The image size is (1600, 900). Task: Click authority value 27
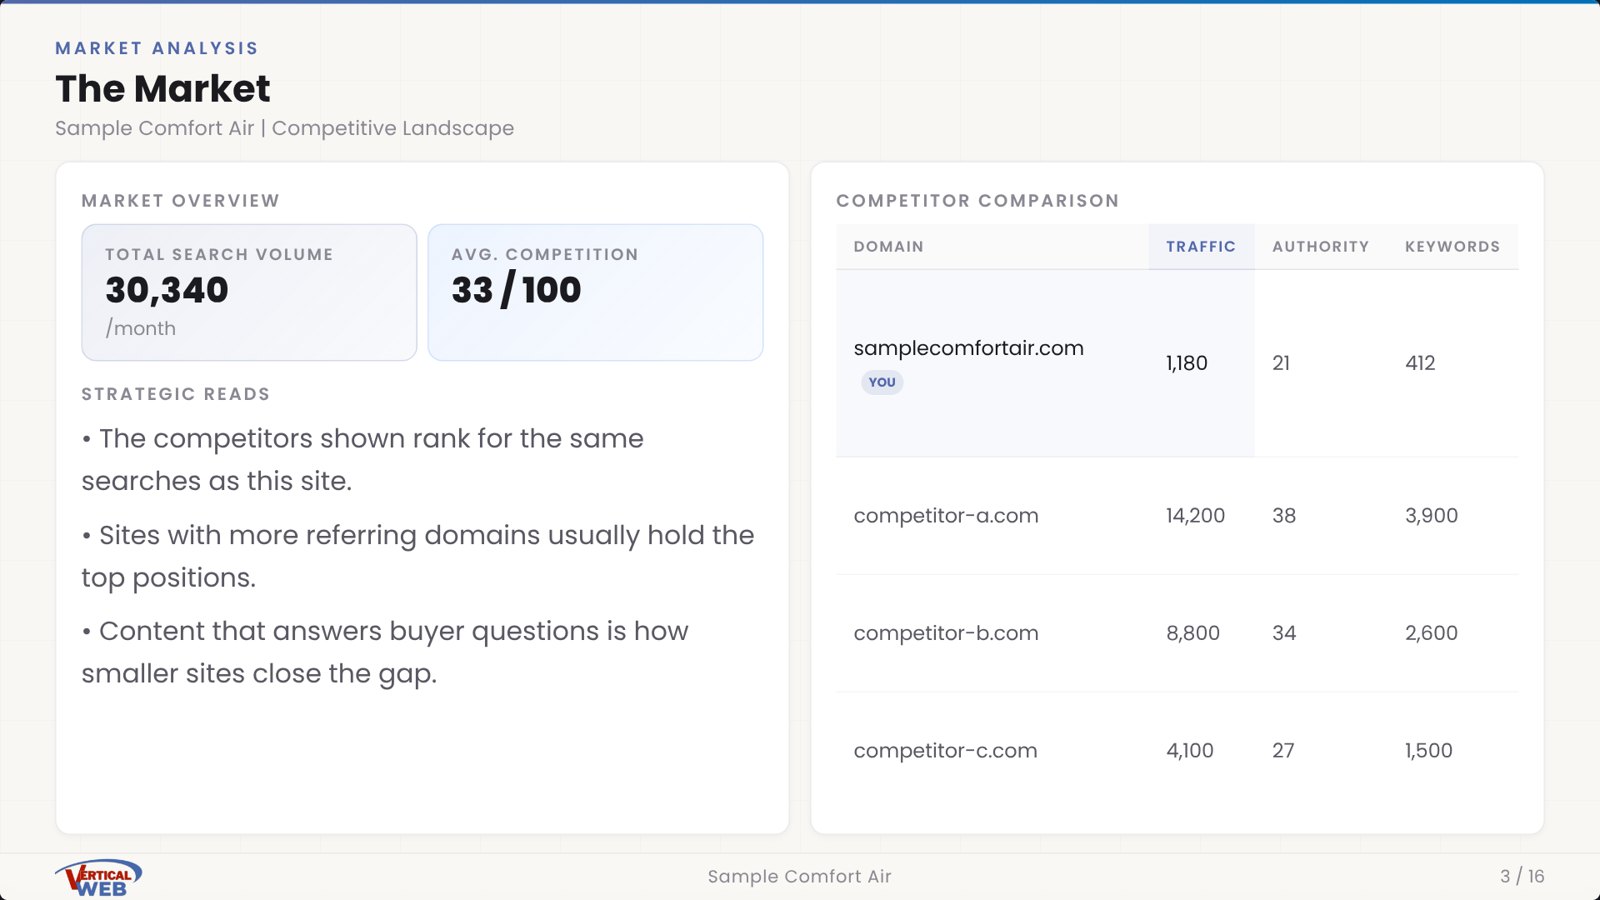pyautogui.click(x=1283, y=751)
